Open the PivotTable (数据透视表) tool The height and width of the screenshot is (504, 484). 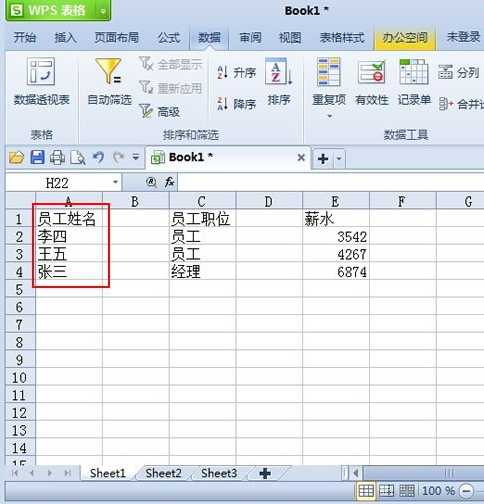[x=41, y=81]
